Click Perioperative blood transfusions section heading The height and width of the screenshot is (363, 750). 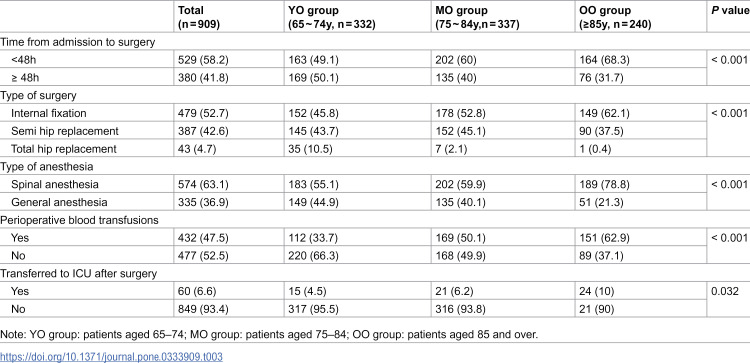click(79, 220)
